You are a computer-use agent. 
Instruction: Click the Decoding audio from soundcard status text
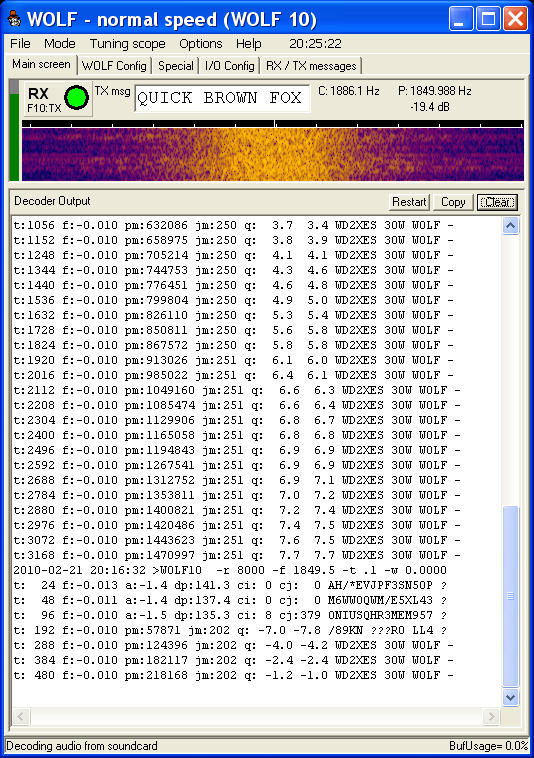(x=82, y=745)
